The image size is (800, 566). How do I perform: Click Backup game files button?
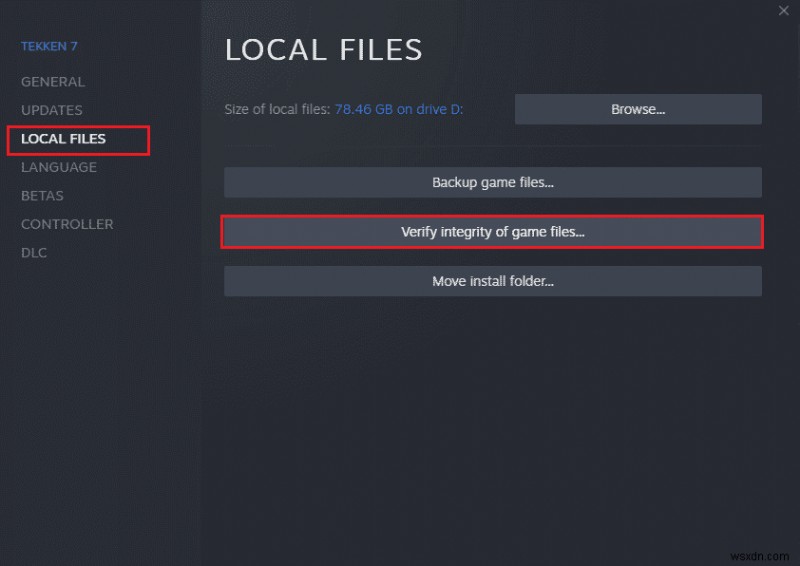pos(493,182)
